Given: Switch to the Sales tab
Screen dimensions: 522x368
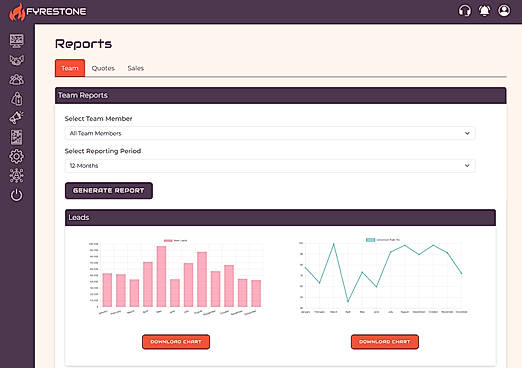Looking at the screenshot, I should 136,68.
